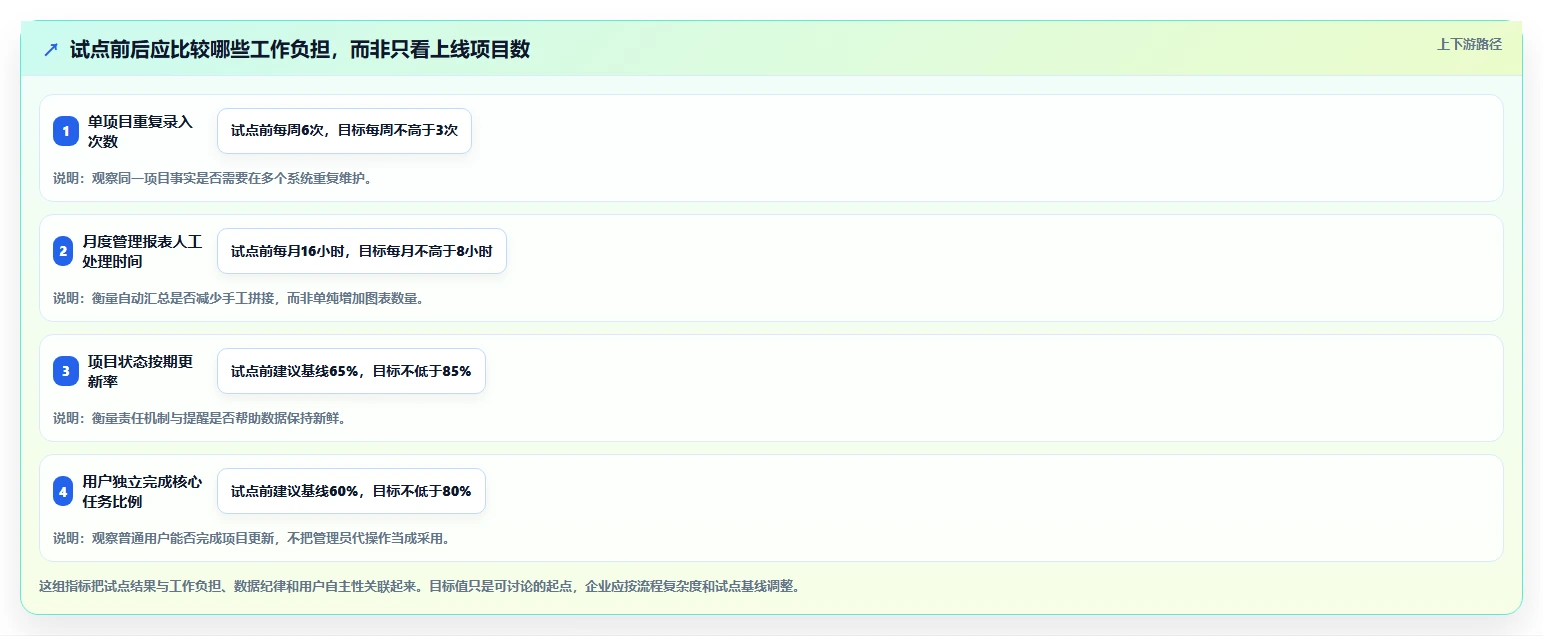Click the 单项目重复录入次数 metric title
The width and height of the screenshot is (1543, 636).
[140, 131]
